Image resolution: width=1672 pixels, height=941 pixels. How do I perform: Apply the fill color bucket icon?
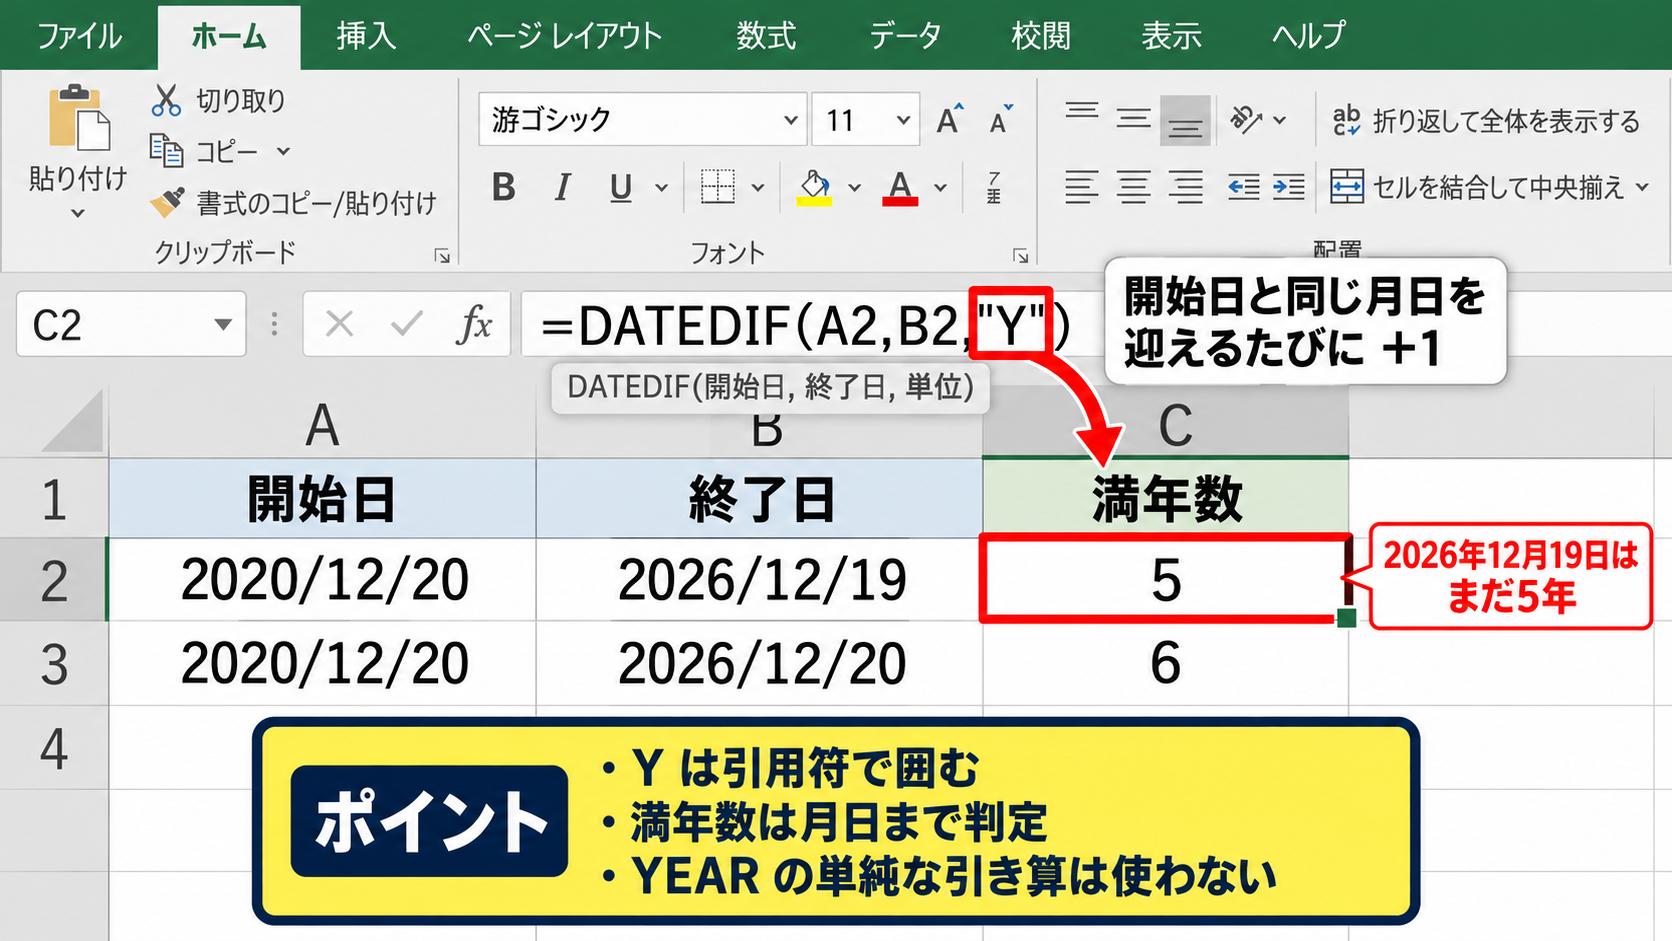(x=815, y=187)
